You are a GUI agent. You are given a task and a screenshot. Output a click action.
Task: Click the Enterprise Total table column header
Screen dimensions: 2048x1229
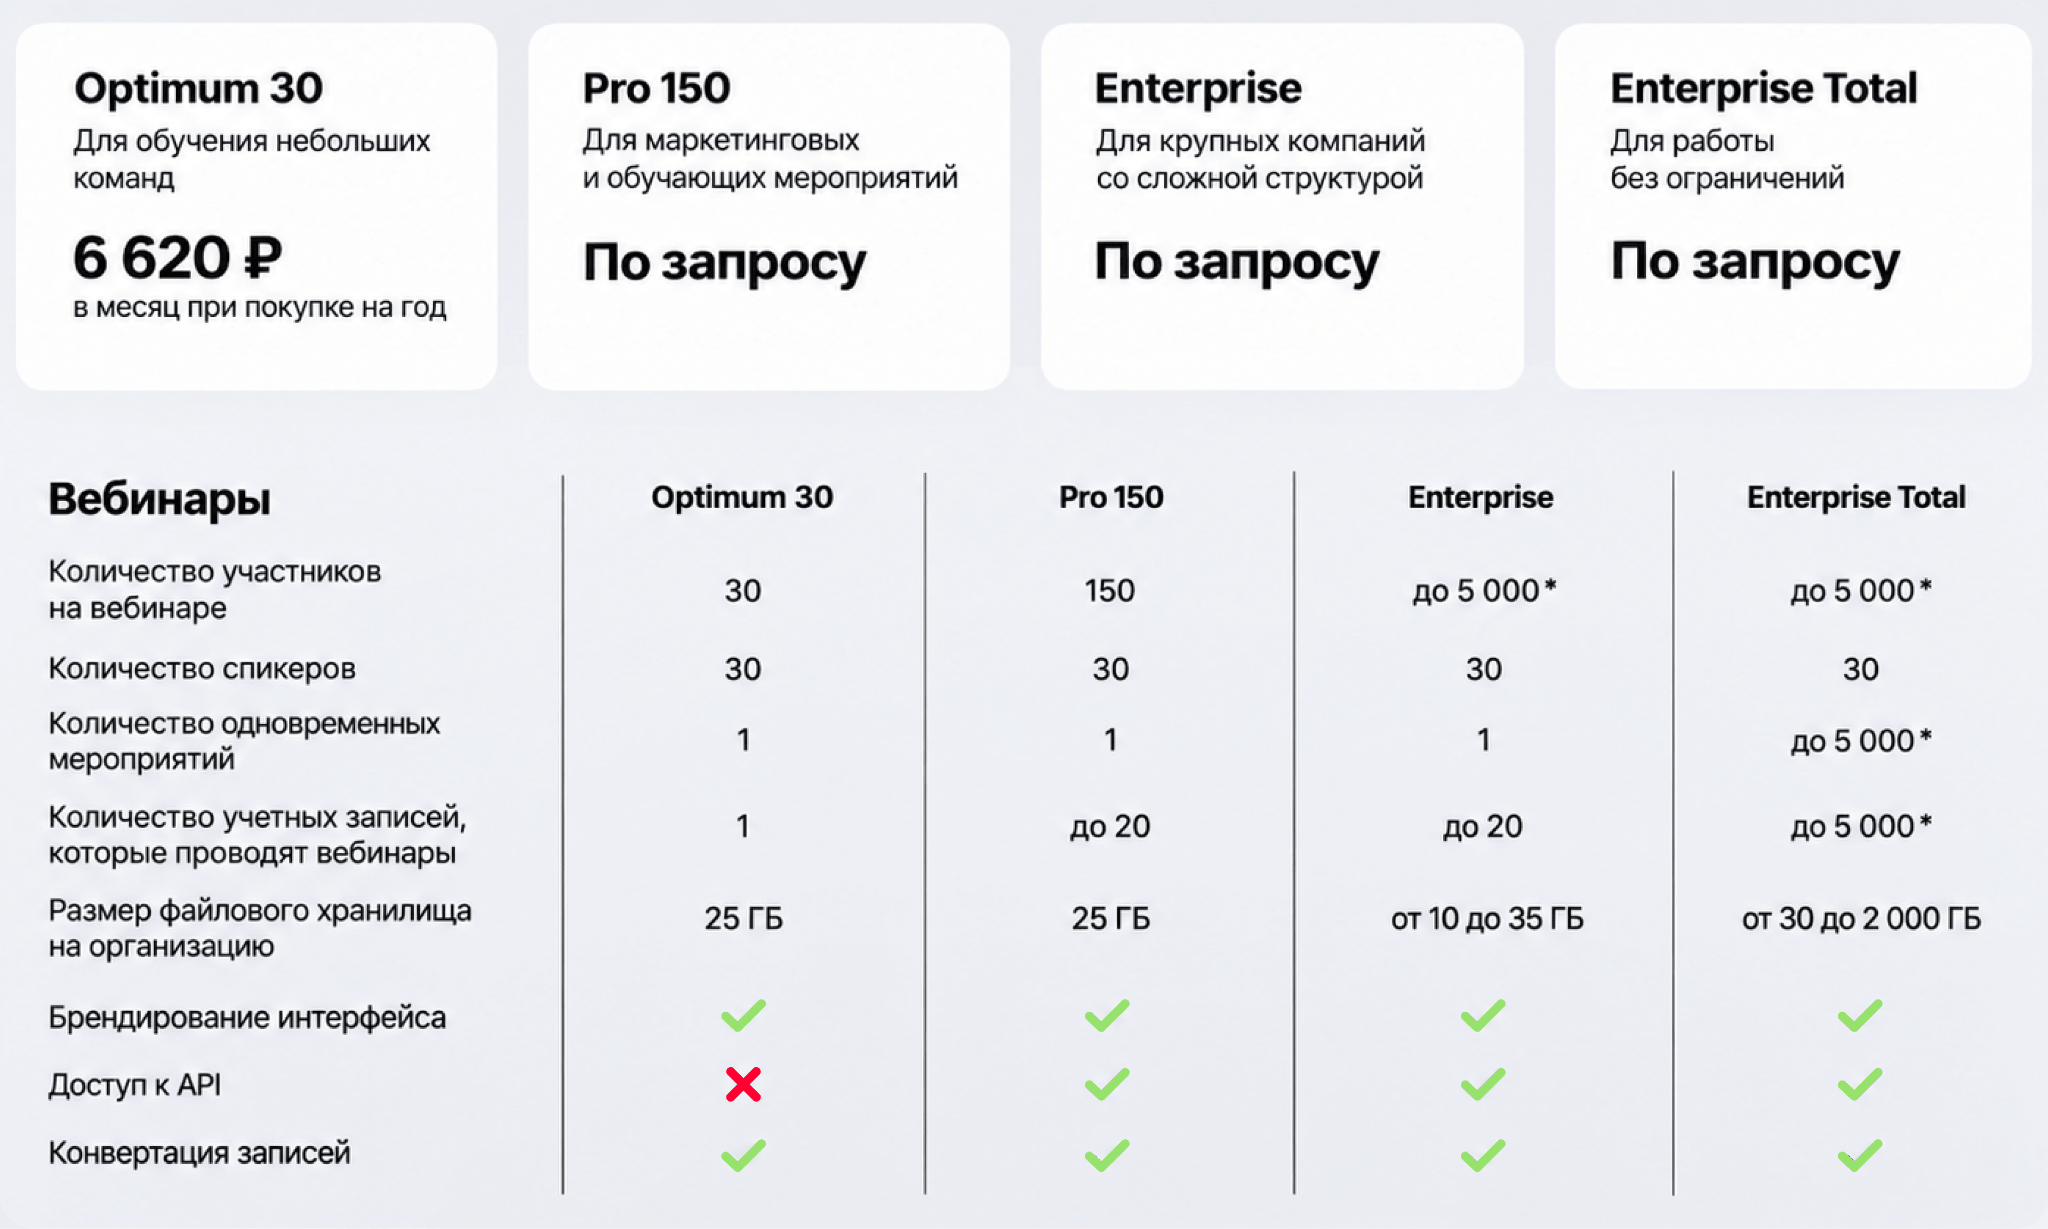point(1856,497)
